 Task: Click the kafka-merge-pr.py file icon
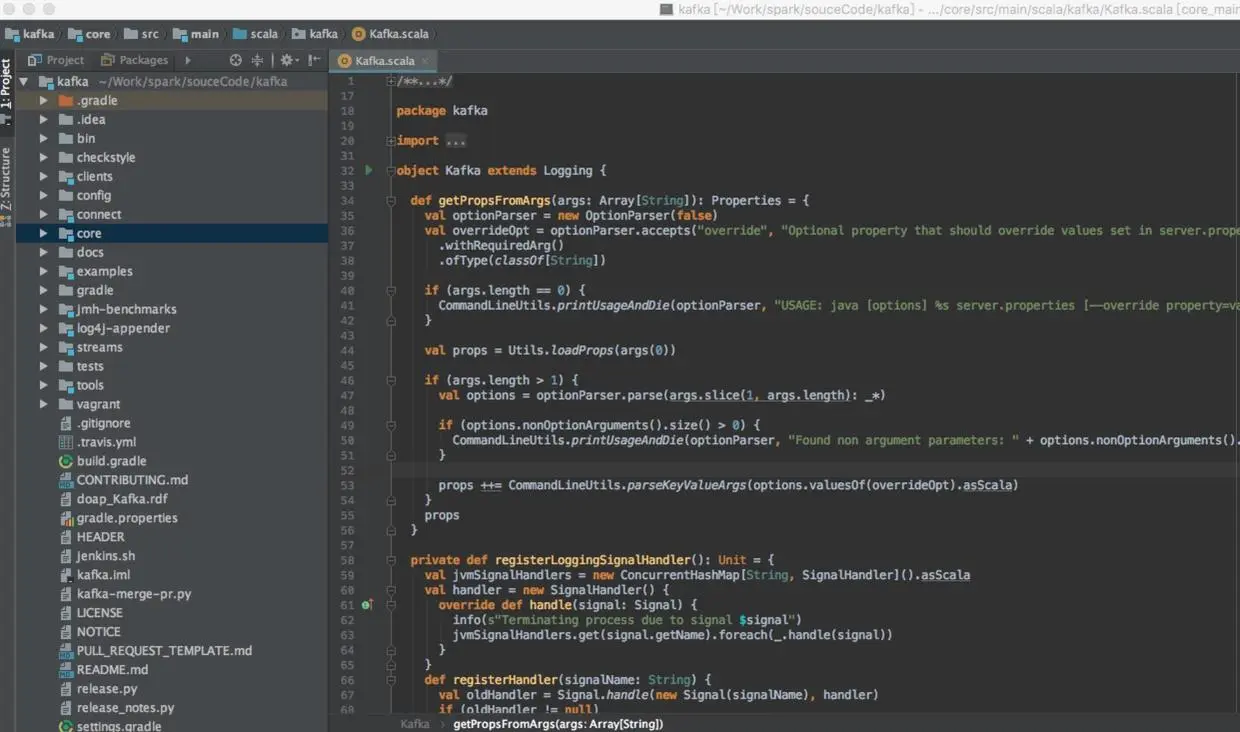coord(66,595)
